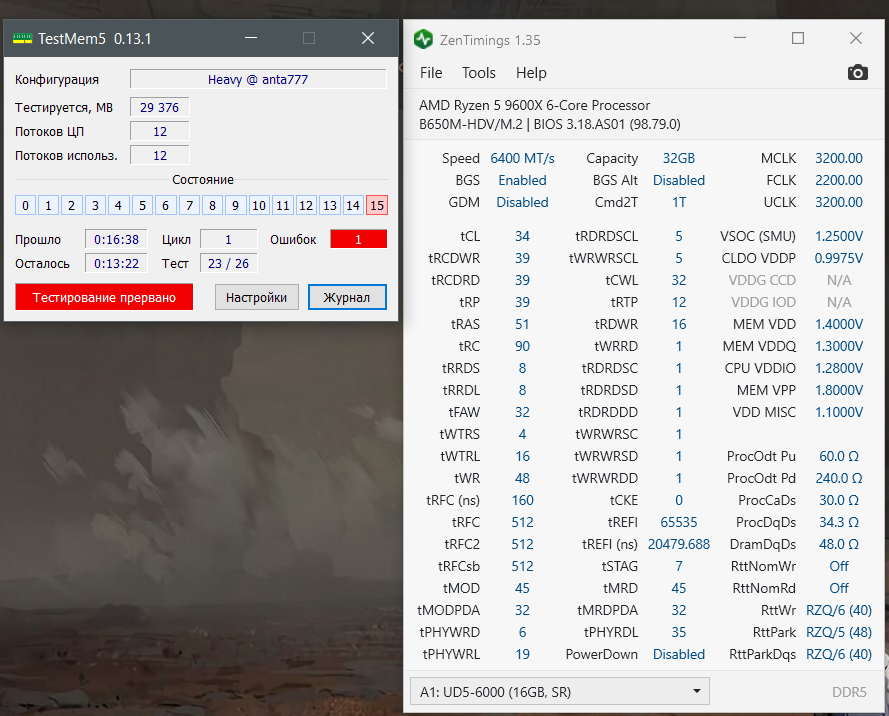Viewport: 889px width, 716px height.
Task: Click the tCL value 34
Action: click(522, 236)
